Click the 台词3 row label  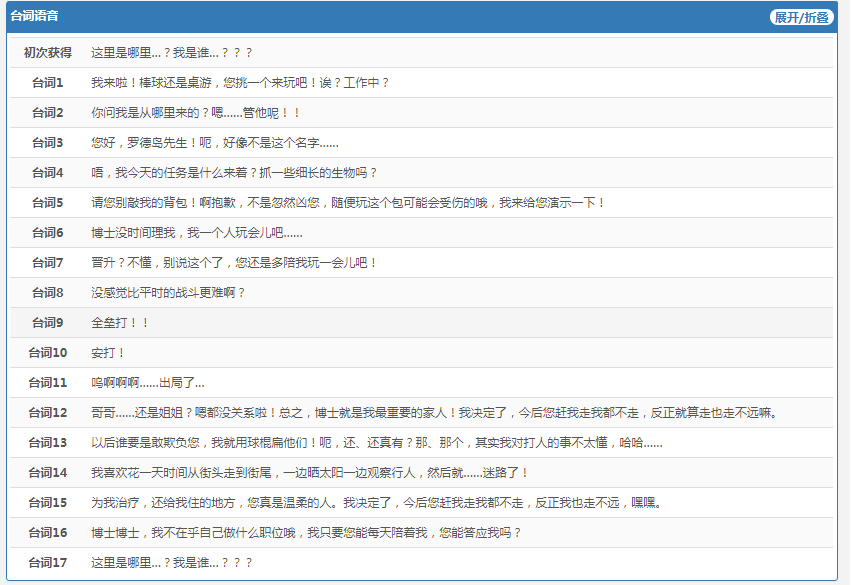coord(48,142)
